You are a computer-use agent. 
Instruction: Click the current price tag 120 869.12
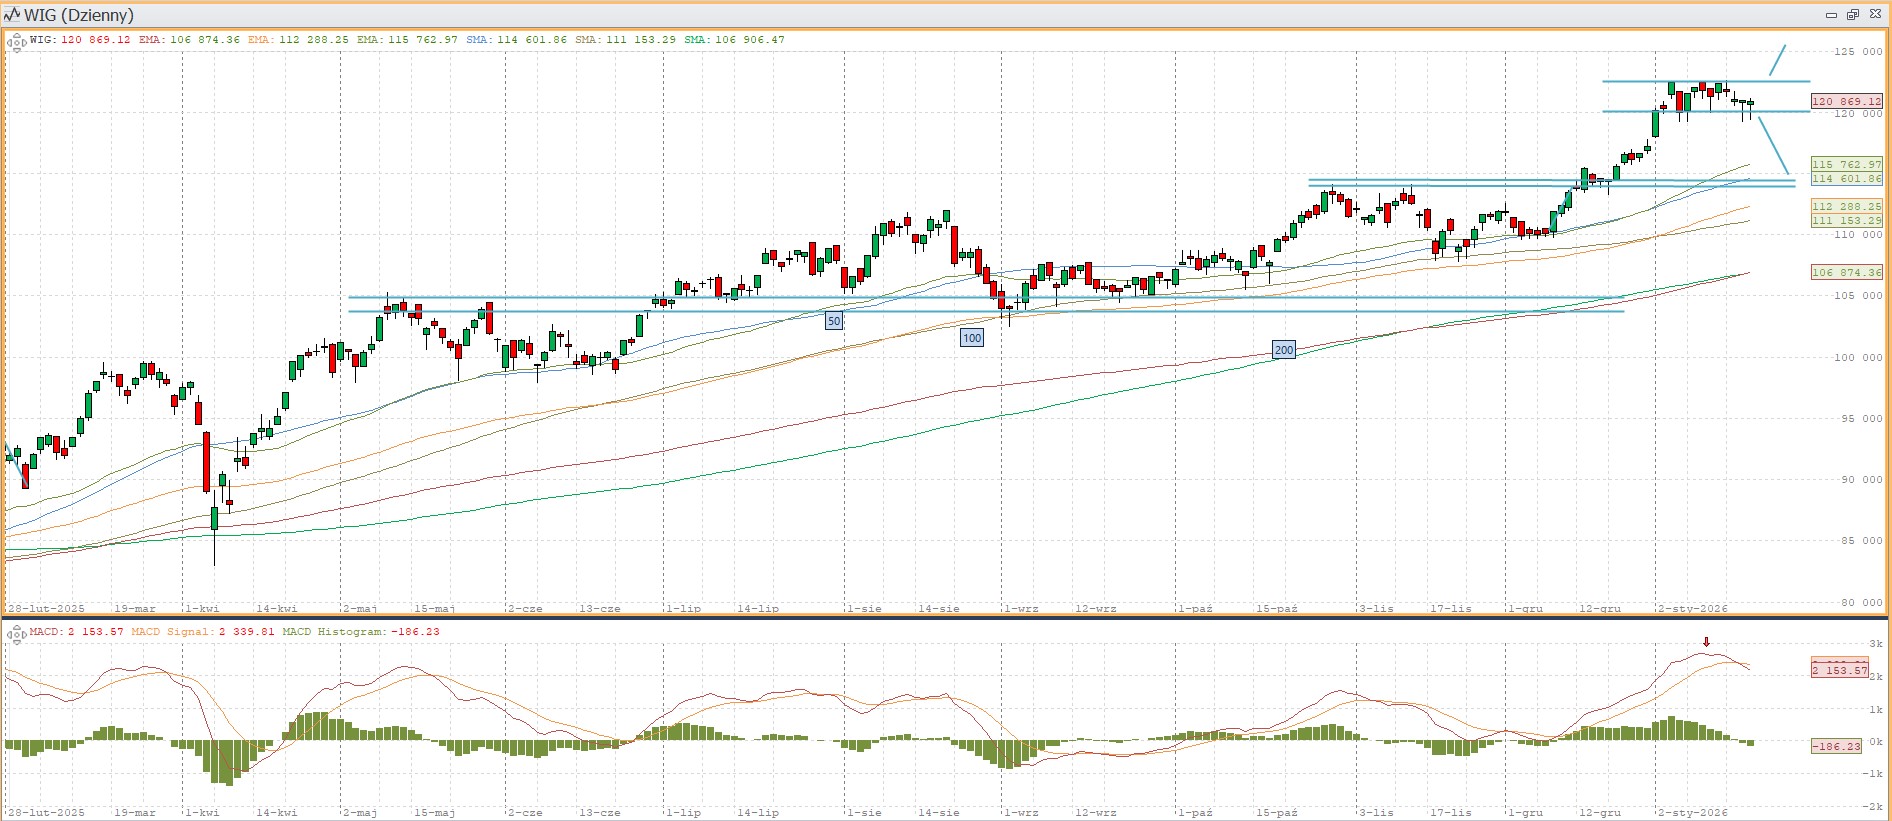pyautogui.click(x=1846, y=101)
